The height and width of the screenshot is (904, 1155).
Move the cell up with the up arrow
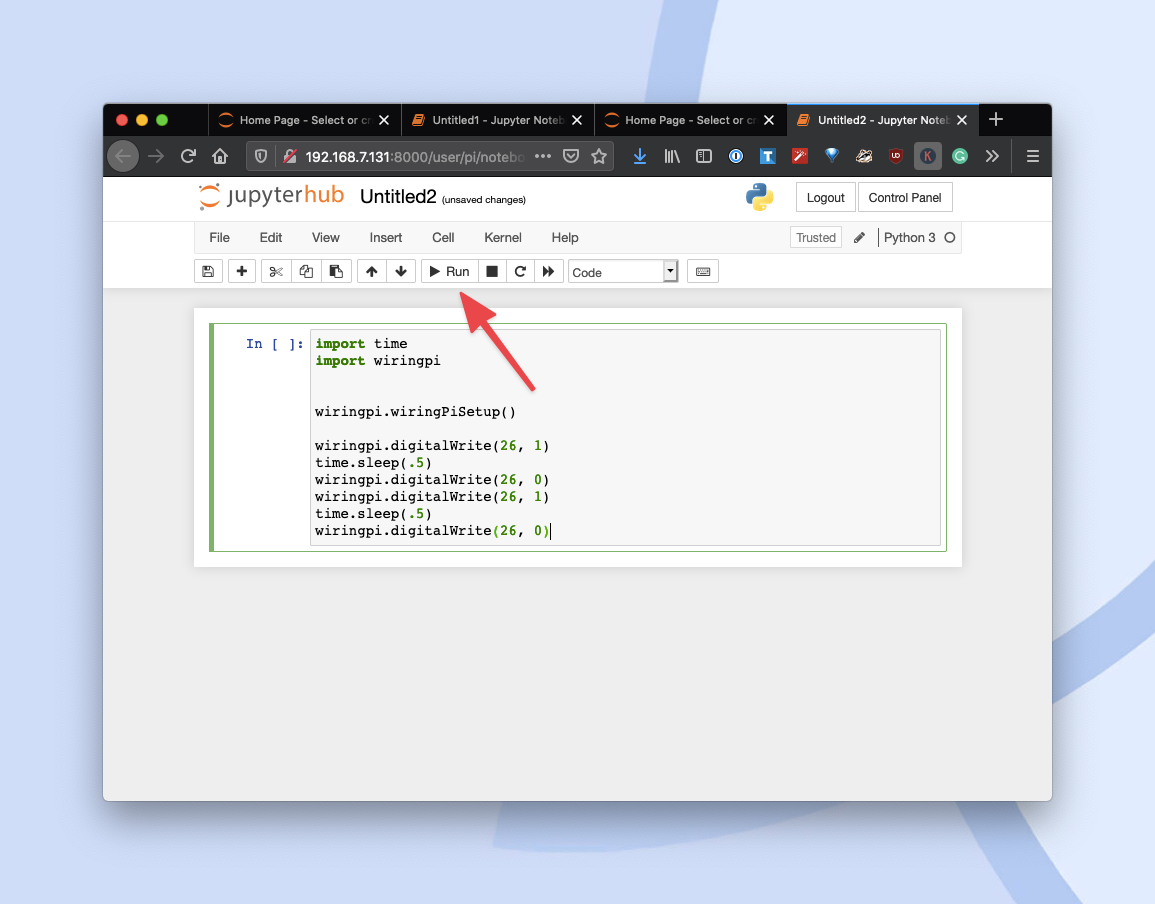[x=371, y=271]
